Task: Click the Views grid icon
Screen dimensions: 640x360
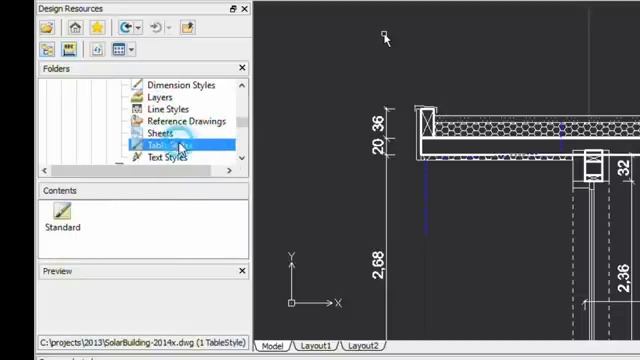Action: (119, 49)
